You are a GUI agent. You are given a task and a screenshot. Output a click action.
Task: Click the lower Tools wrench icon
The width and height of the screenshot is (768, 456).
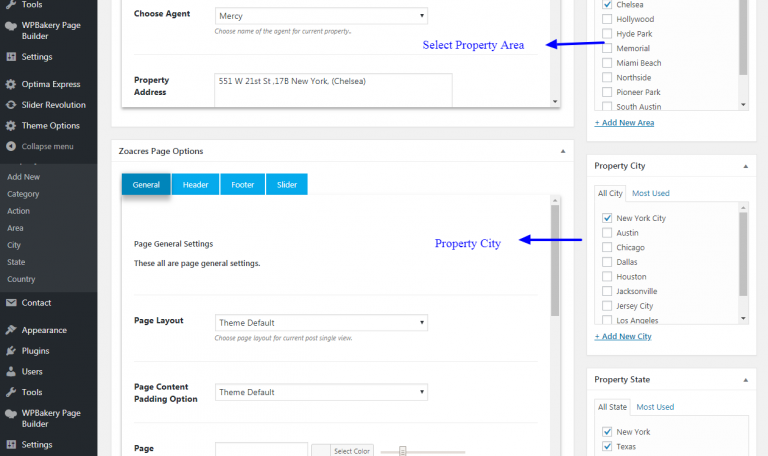(x=11, y=392)
